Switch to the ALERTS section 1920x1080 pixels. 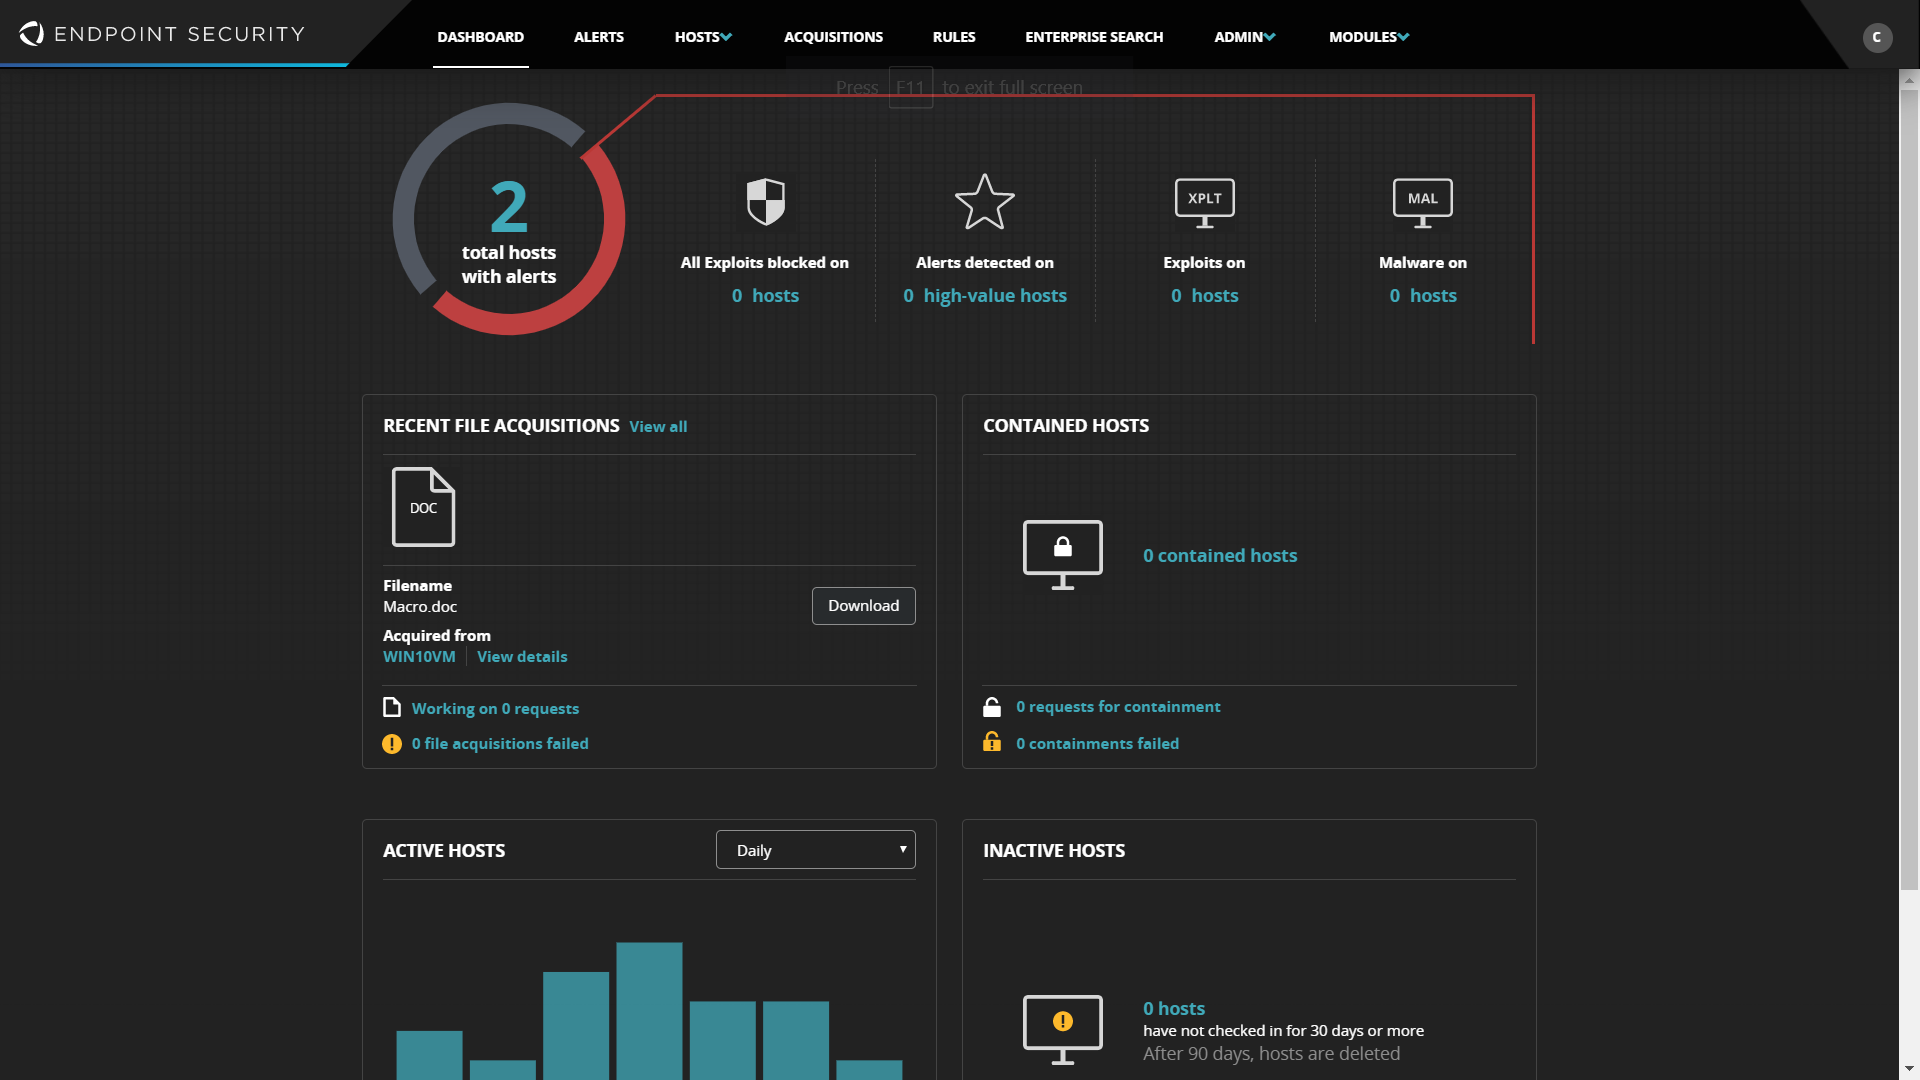coord(598,36)
